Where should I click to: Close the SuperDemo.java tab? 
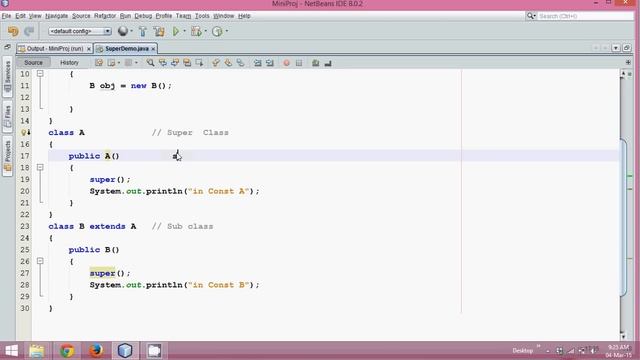coord(153,49)
